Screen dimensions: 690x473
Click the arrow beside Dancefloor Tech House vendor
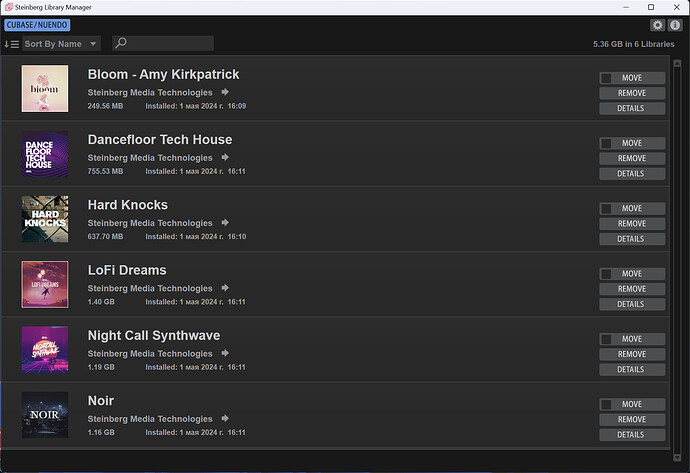click(x=225, y=157)
